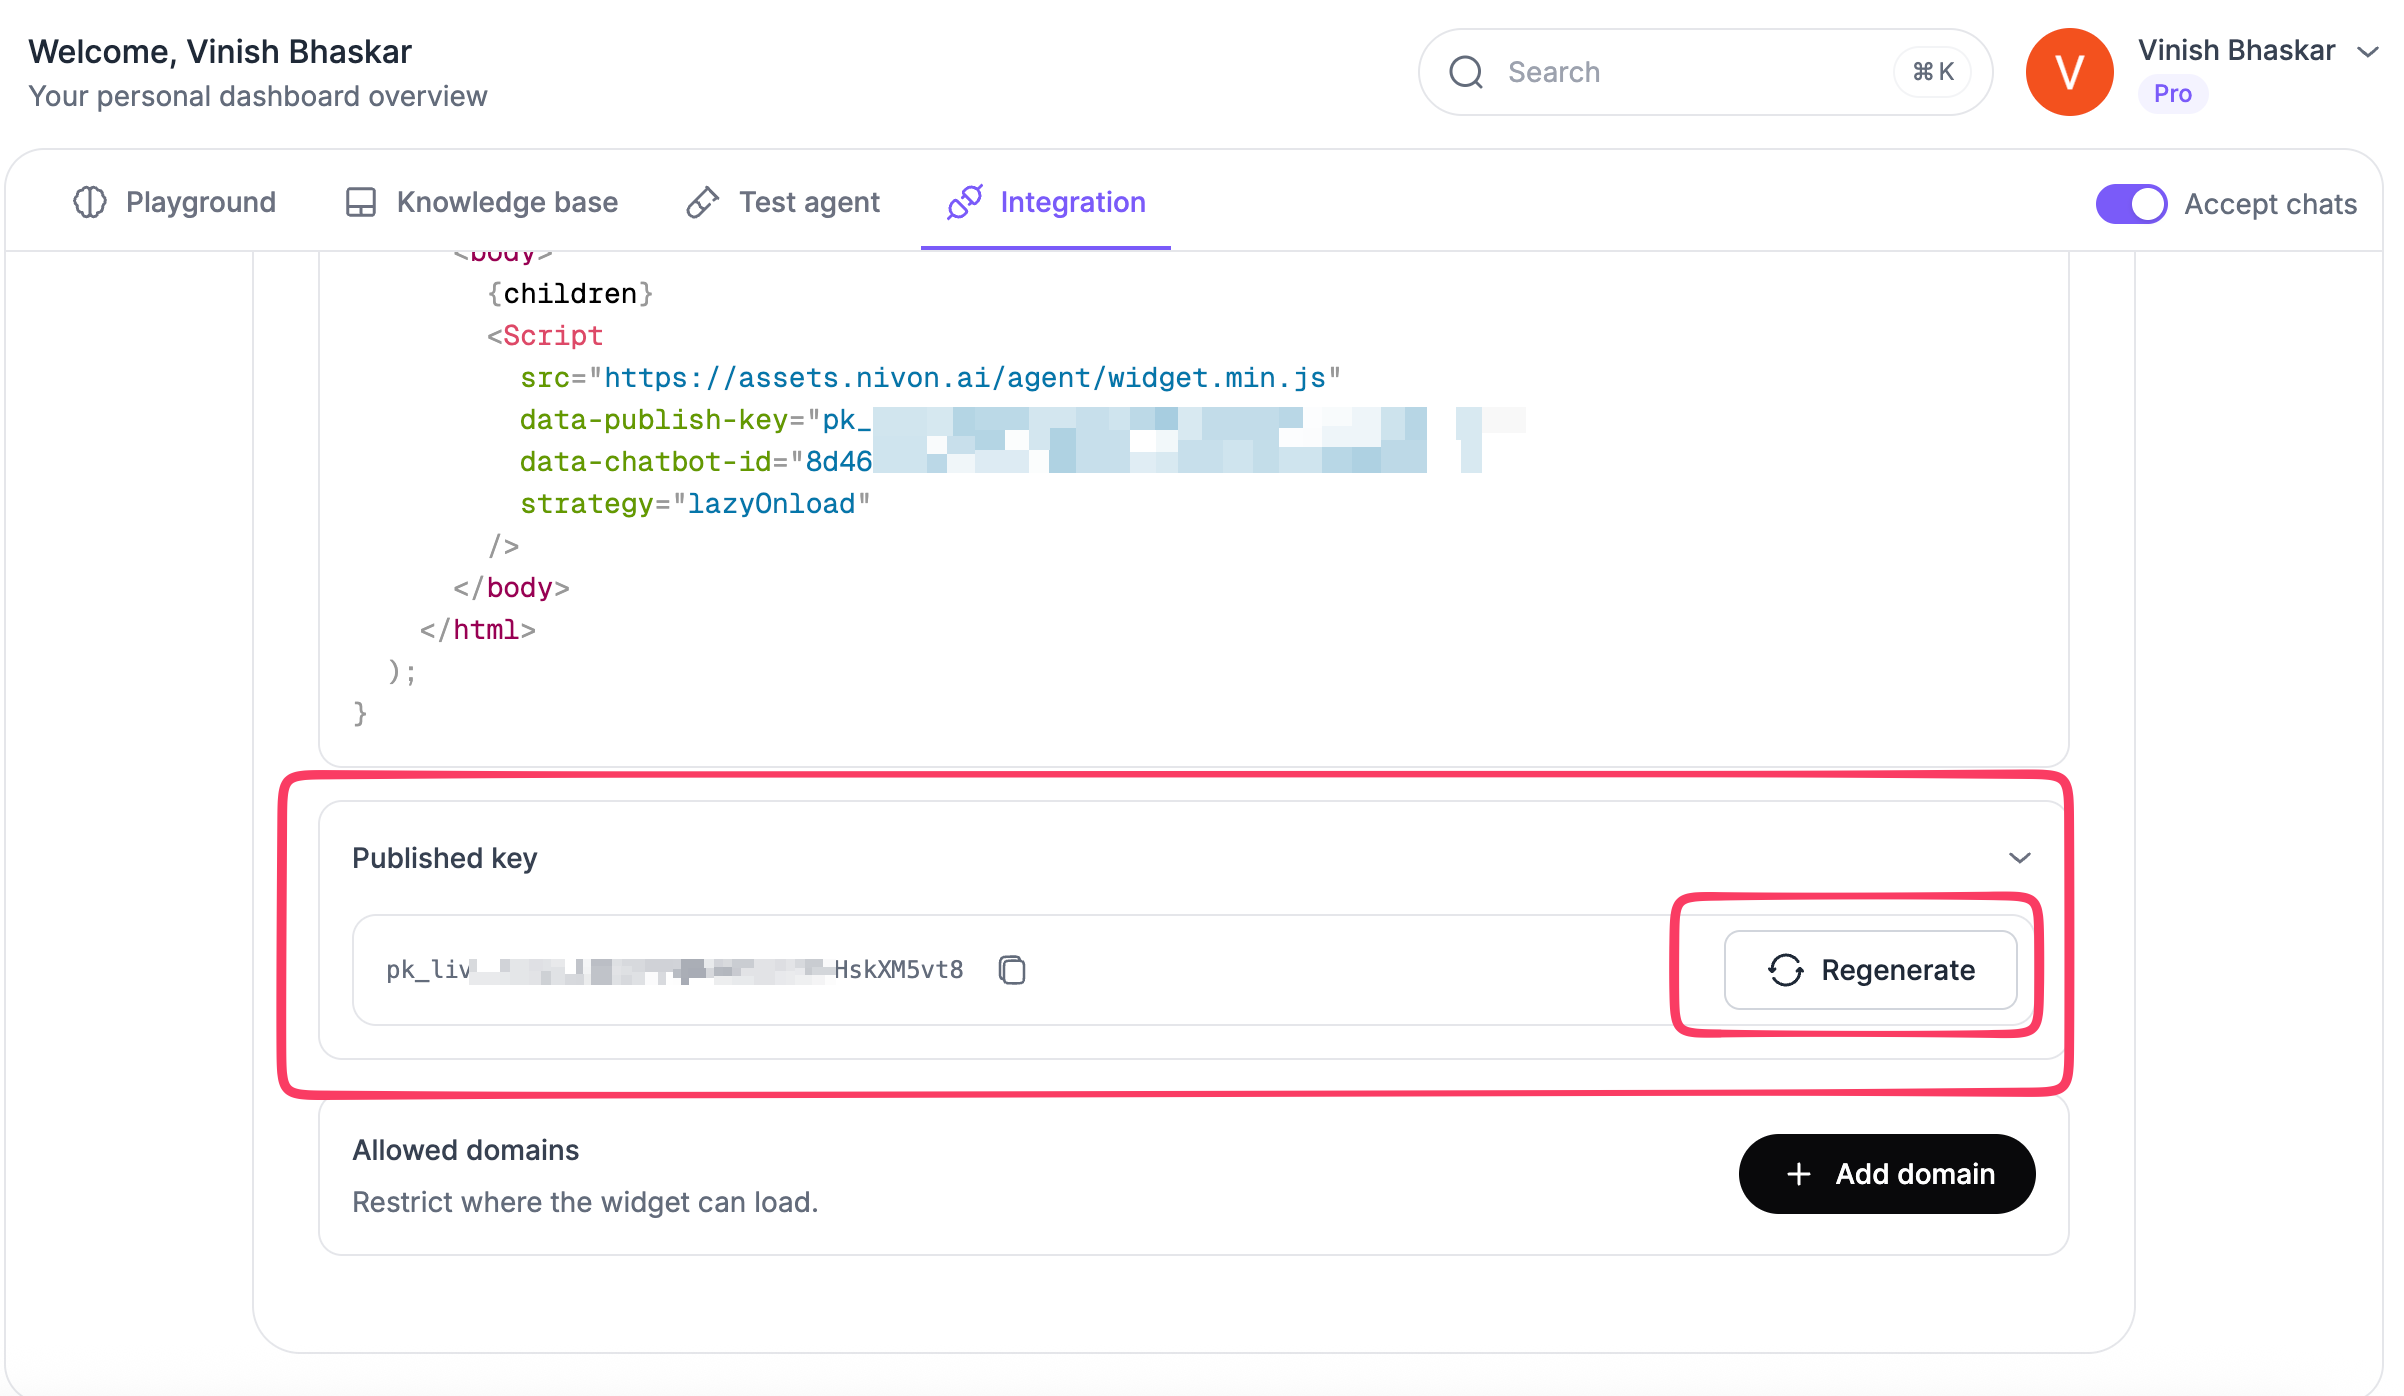Click the ⌘K shortcut badge
The width and height of the screenshot is (2404, 1396).
pyautogui.click(x=1932, y=72)
